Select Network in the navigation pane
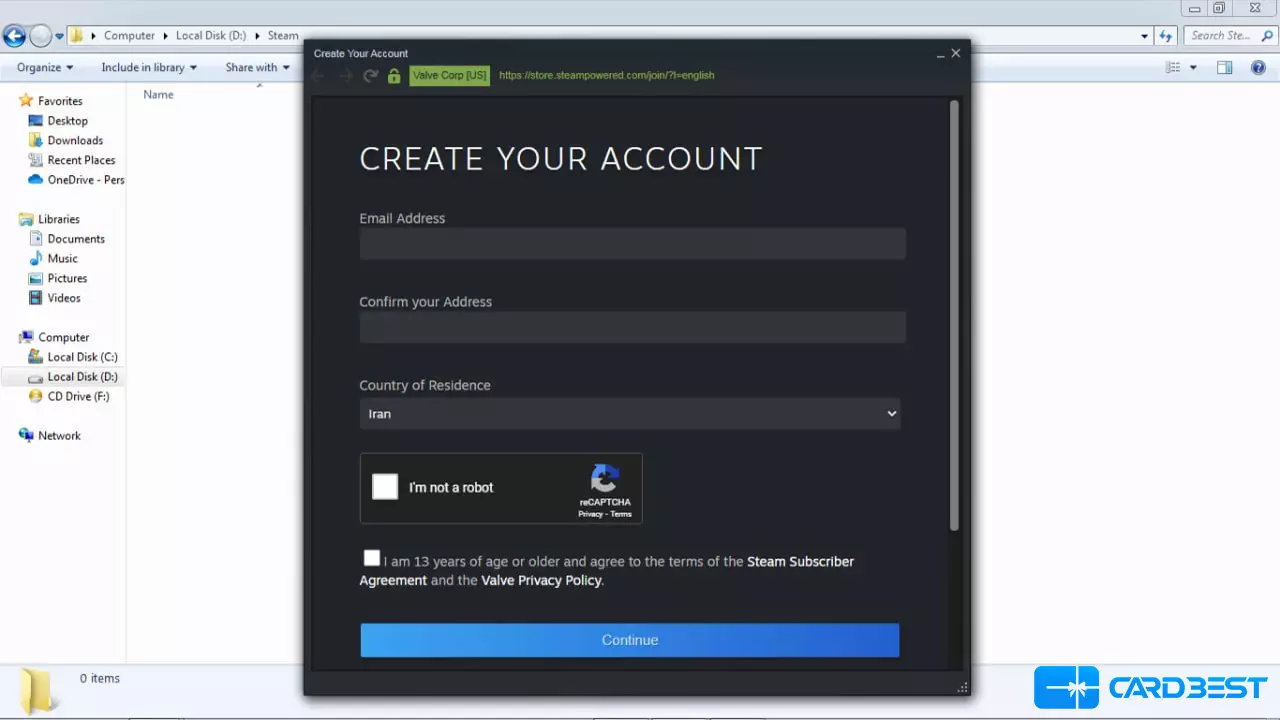Viewport: 1280px width, 720px height. (x=59, y=435)
